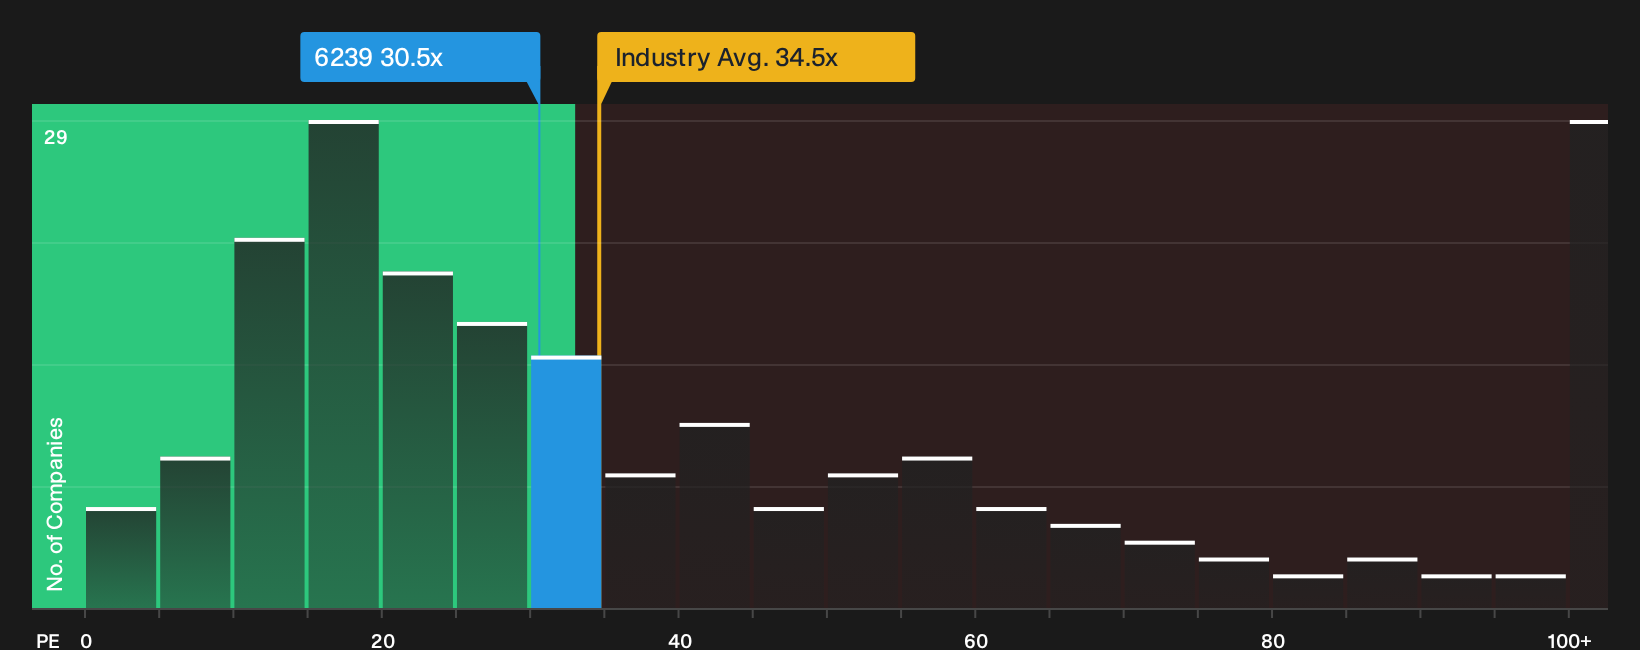Click the histogram bar for PE 5-10
Screen dimensions: 1640x650
point(195,533)
